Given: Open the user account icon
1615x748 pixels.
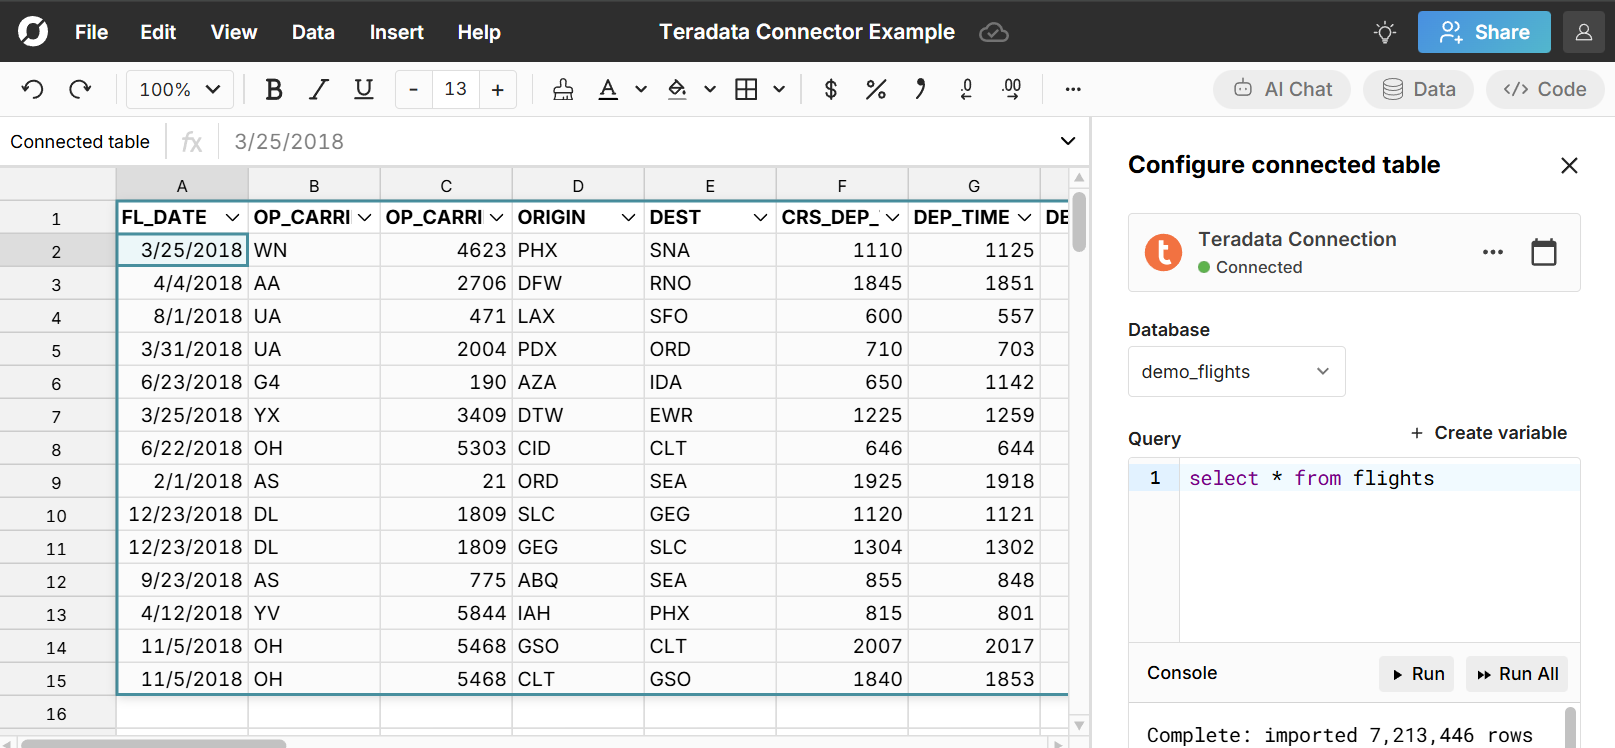Looking at the screenshot, I should tap(1584, 32).
